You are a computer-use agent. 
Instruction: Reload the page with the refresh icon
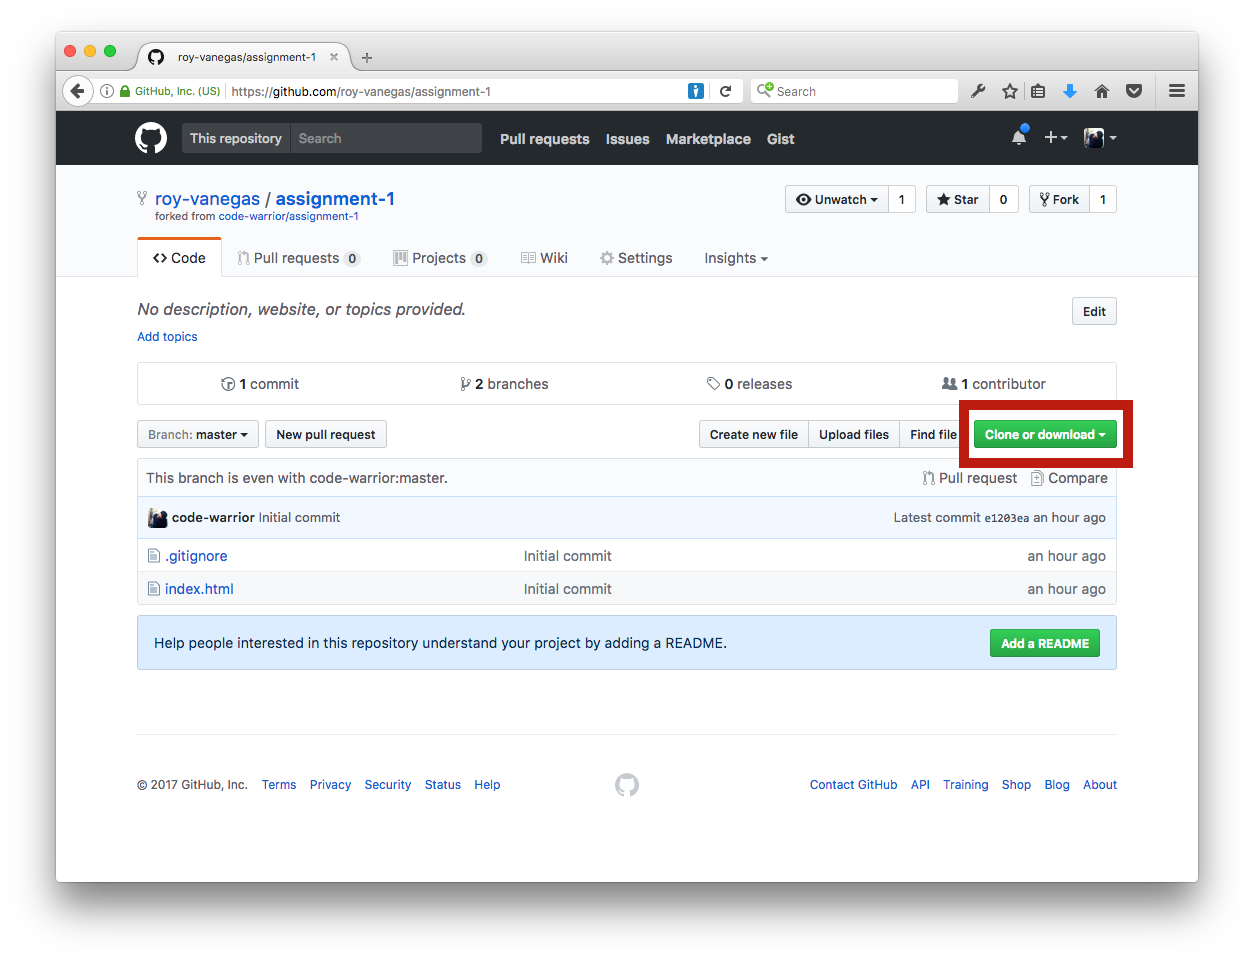click(726, 91)
